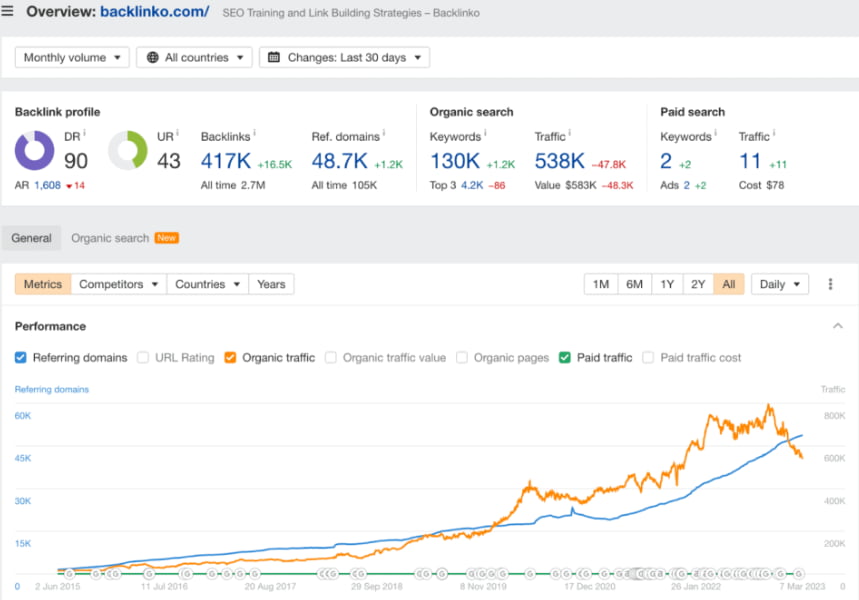Open the Monthly volume dropdown
Image resolution: width=859 pixels, height=600 pixels.
[x=72, y=58]
